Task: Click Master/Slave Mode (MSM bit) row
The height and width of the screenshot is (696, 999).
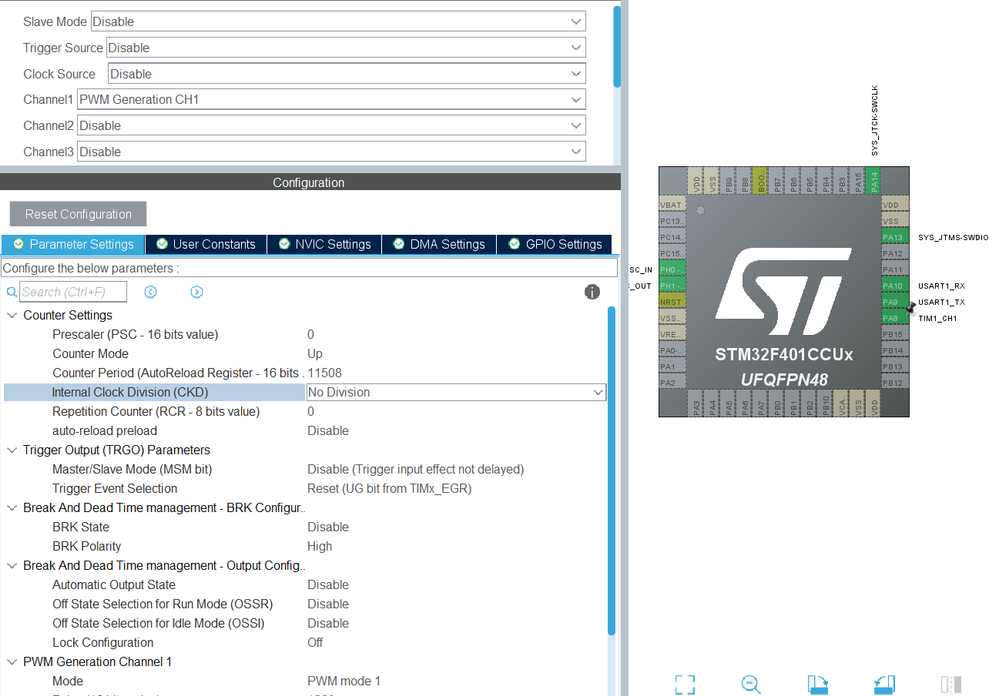Action: pyautogui.click(x=305, y=470)
